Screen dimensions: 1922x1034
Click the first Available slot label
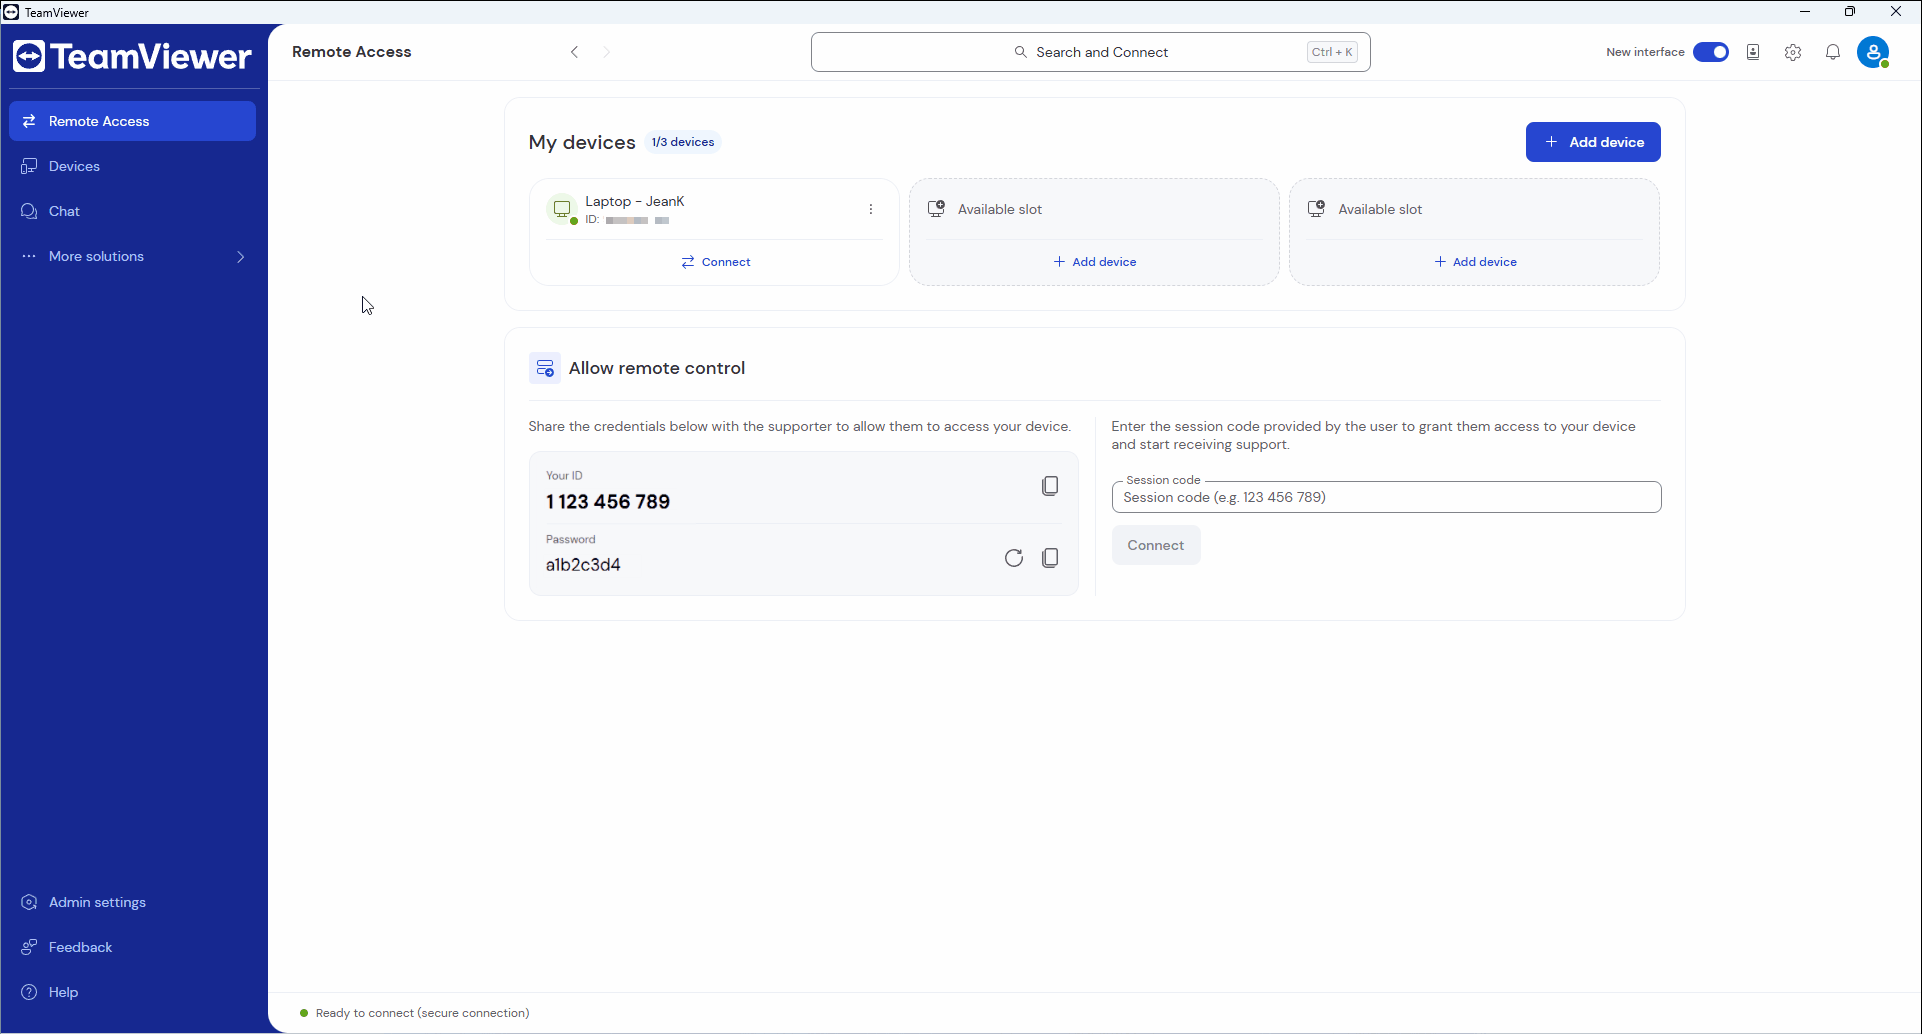point(1000,209)
